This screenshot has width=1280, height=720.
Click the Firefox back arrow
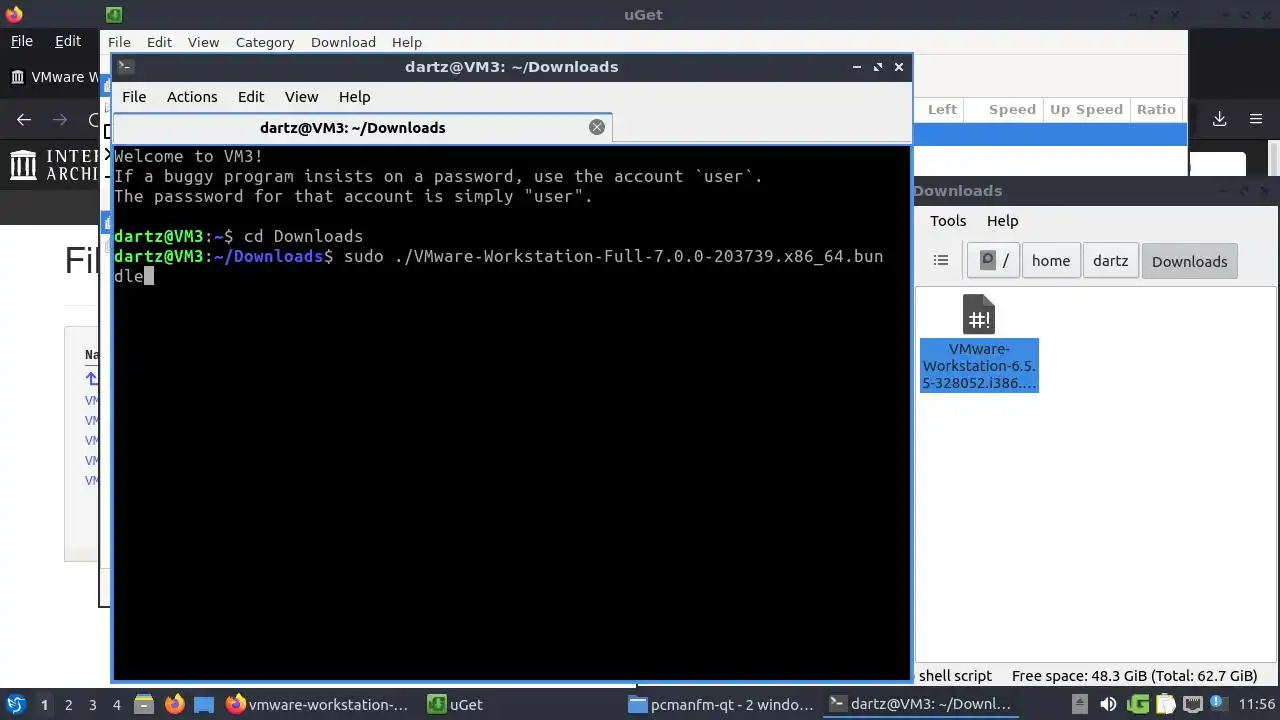click(x=24, y=119)
